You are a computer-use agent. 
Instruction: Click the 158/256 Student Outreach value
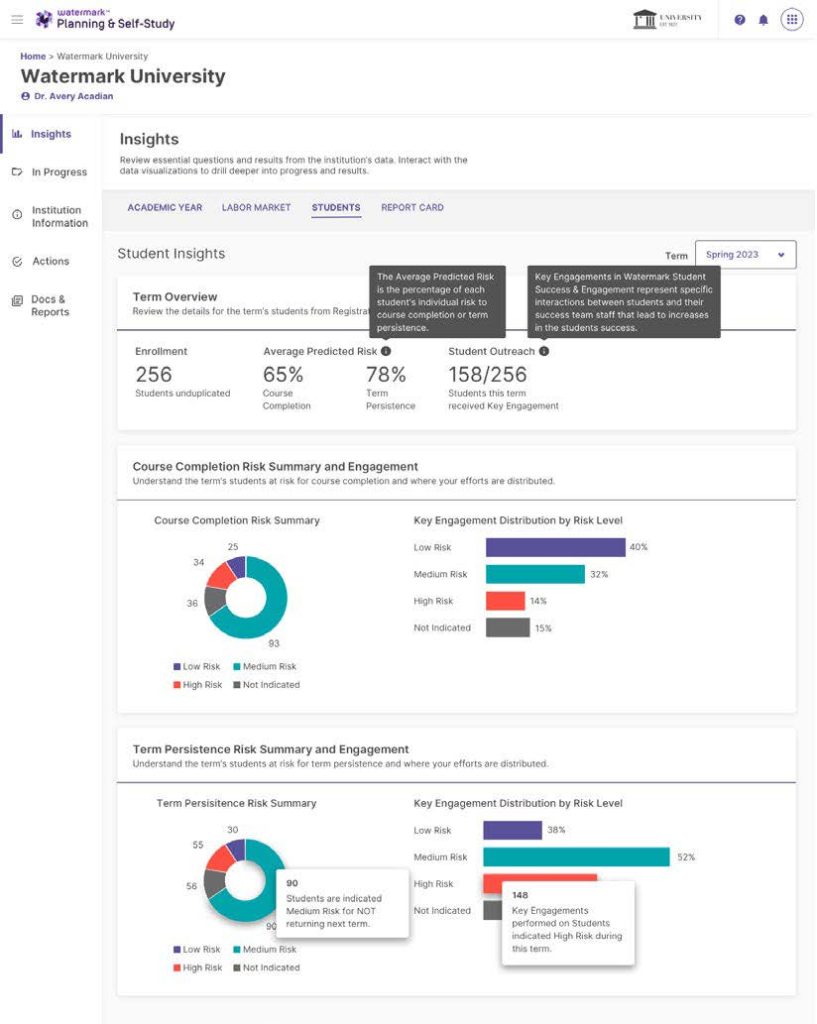pos(487,374)
